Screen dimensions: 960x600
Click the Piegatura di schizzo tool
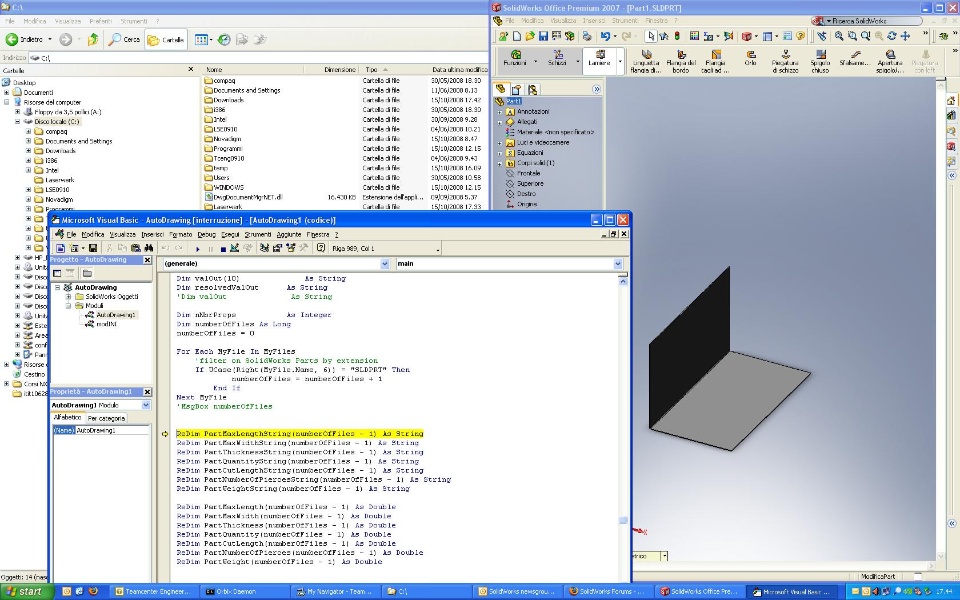785,62
